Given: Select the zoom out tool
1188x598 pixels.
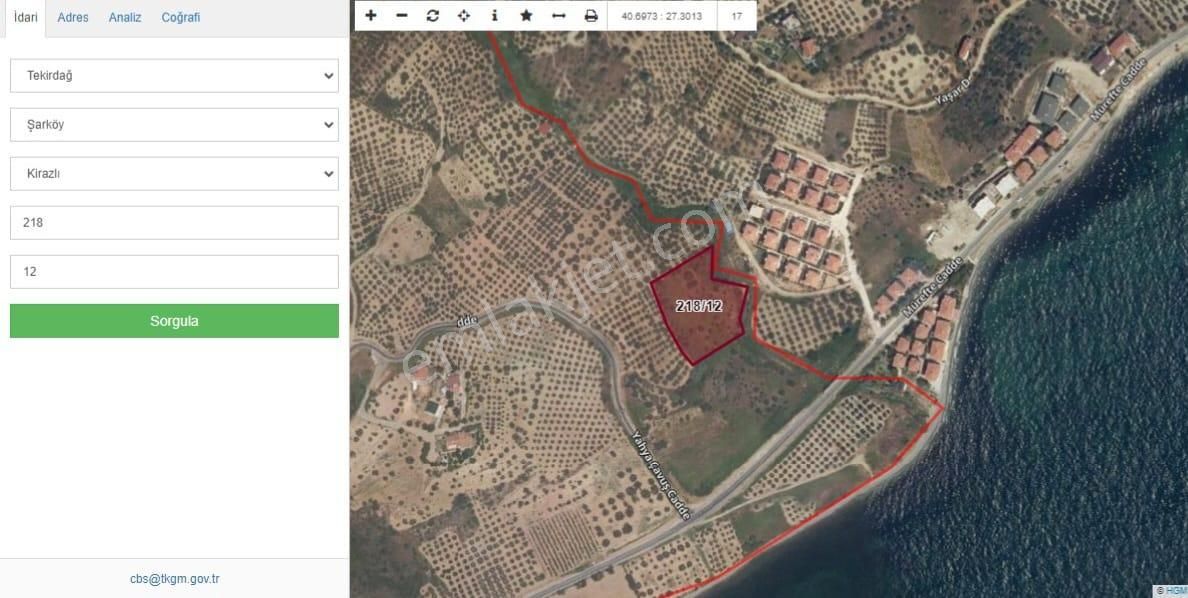Looking at the screenshot, I should pyautogui.click(x=401, y=15).
